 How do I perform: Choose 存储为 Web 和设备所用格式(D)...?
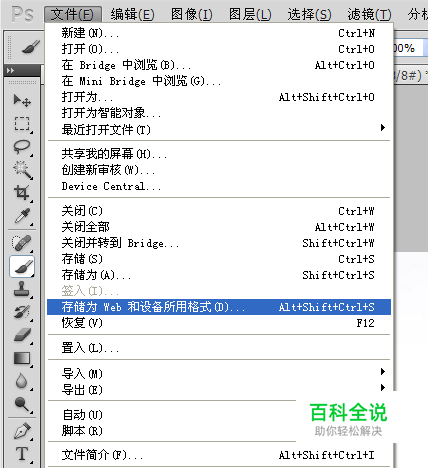[219, 307]
